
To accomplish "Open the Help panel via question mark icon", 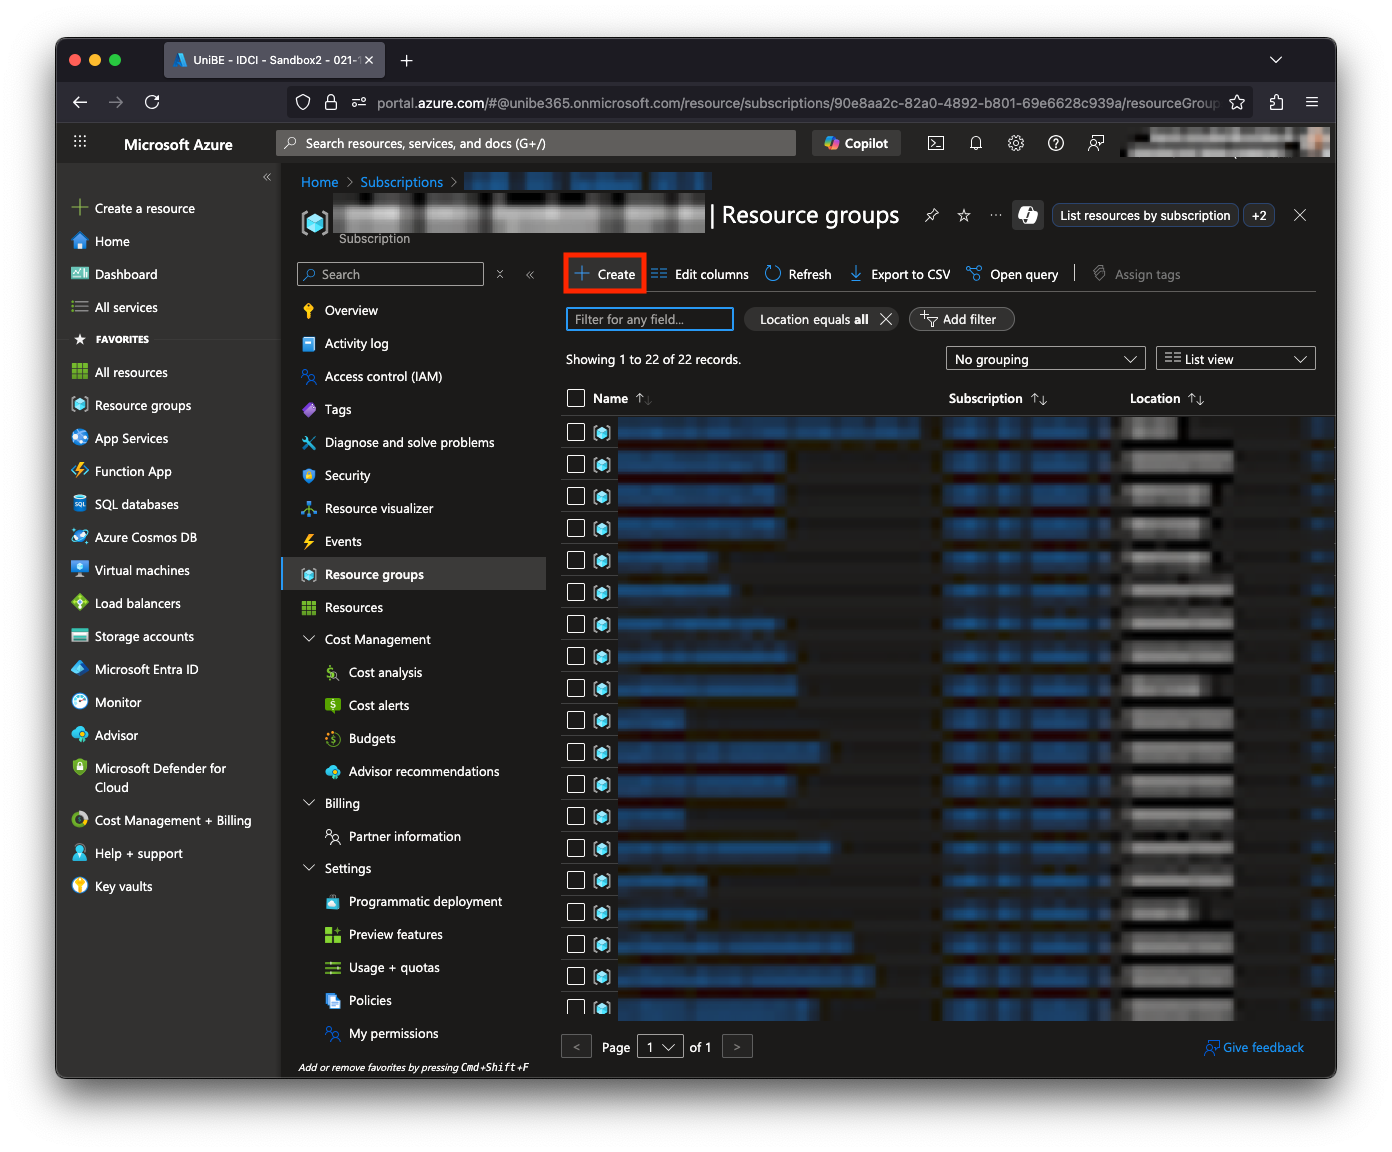I will (1056, 143).
